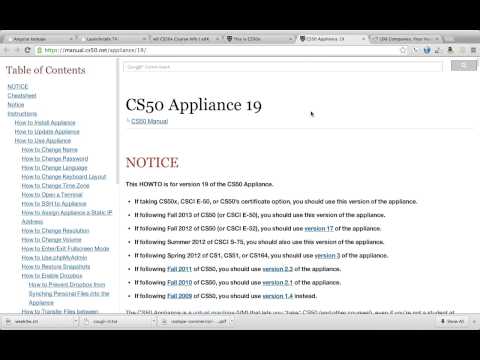This screenshot has width=480, height=360.
Task: Open How to Restore Snapshots link
Action: point(56,267)
